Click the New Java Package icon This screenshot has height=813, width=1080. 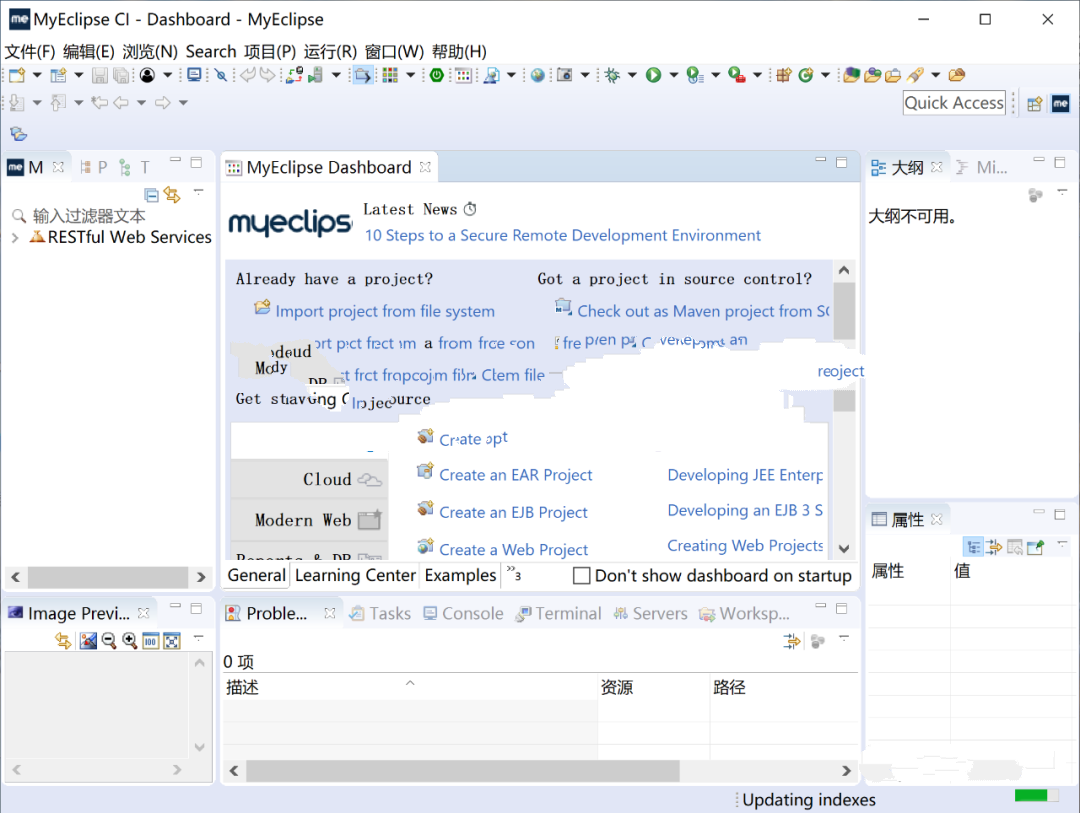783,75
